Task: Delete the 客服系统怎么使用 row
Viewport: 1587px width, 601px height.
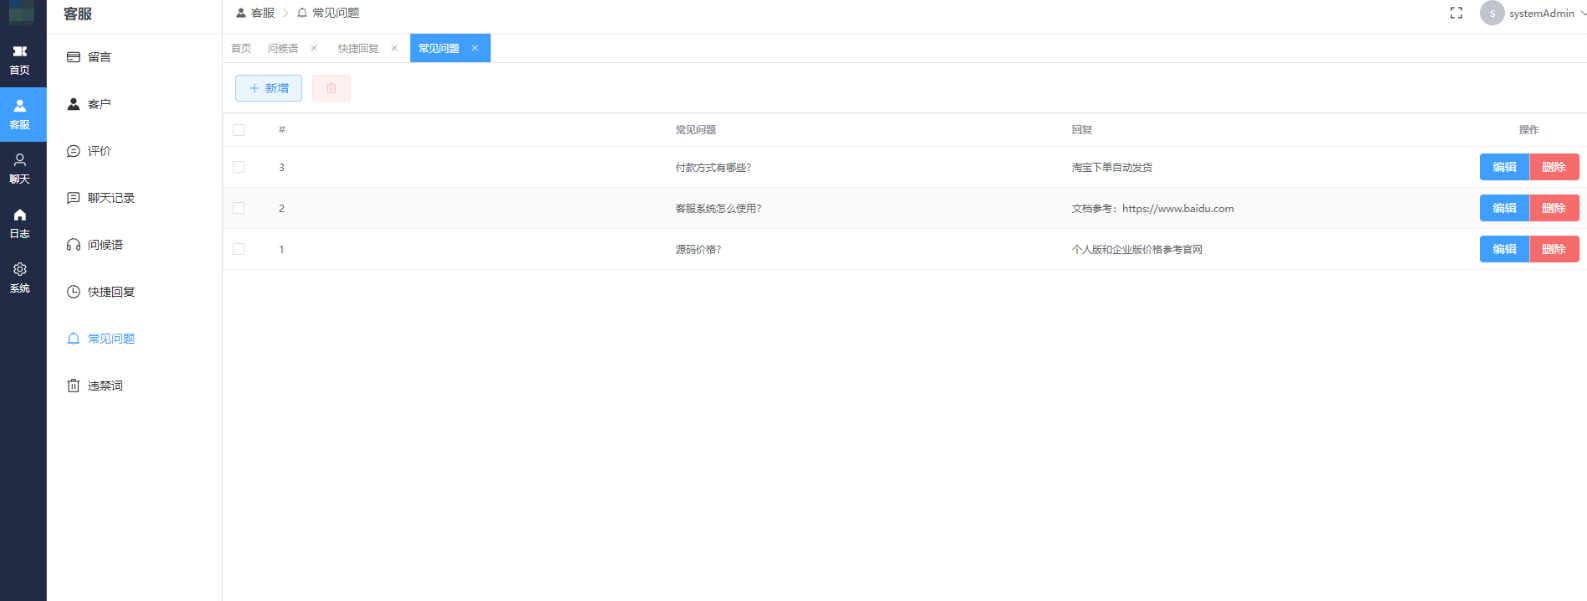Action: click(1554, 208)
